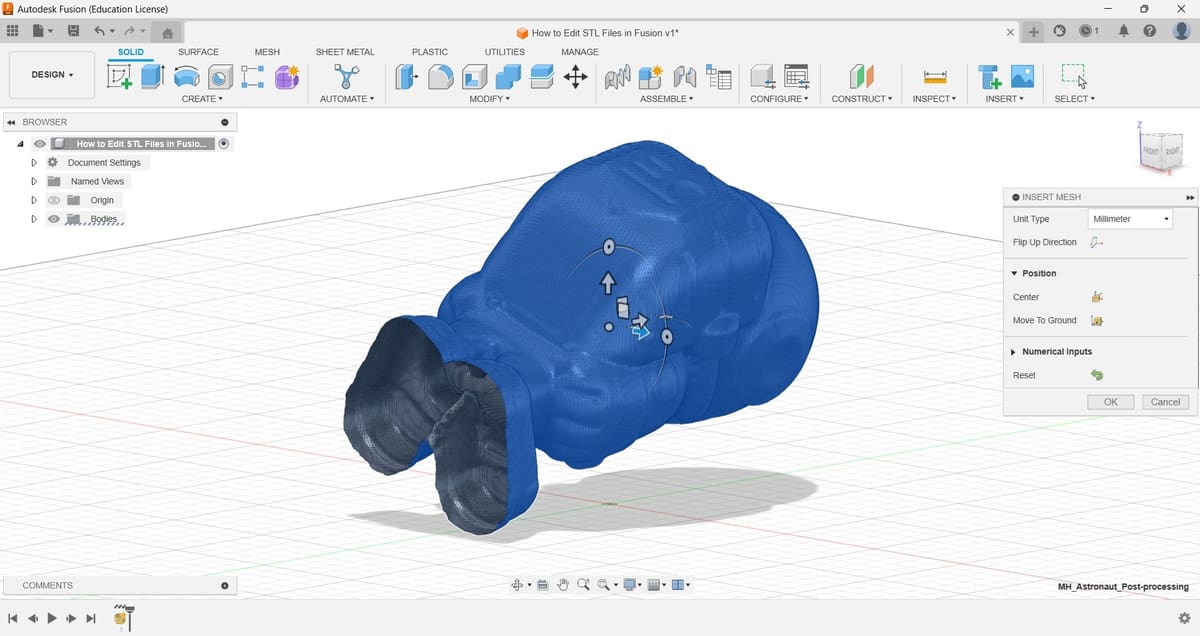Screen dimensions: 1200x636
Task: Expand the Origin node
Action: coord(34,200)
